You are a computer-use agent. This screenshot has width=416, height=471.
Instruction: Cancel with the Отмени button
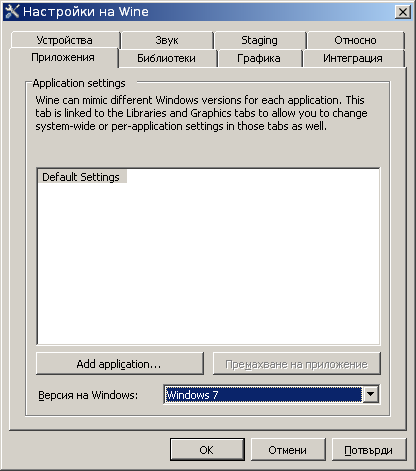[x=288, y=450]
